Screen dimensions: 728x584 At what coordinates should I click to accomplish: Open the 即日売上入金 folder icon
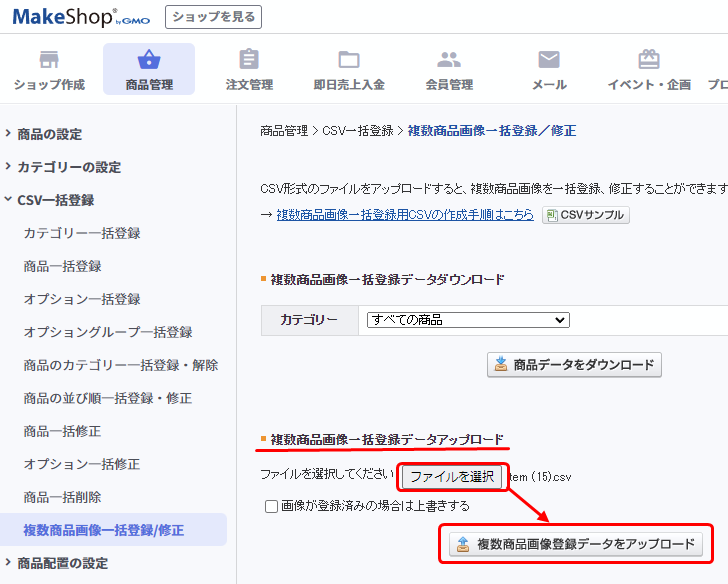[x=349, y=60]
